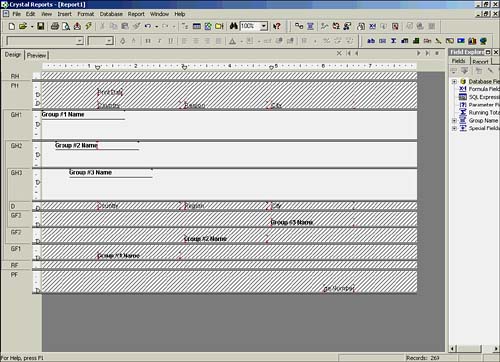The width and height of the screenshot is (500, 362).
Task: Click the binoculars Find icon
Action: click(234, 26)
